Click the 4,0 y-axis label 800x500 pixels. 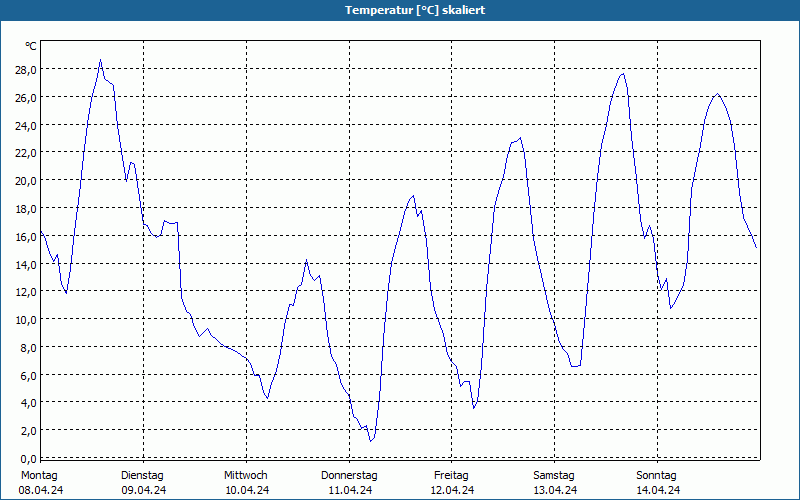28,403
